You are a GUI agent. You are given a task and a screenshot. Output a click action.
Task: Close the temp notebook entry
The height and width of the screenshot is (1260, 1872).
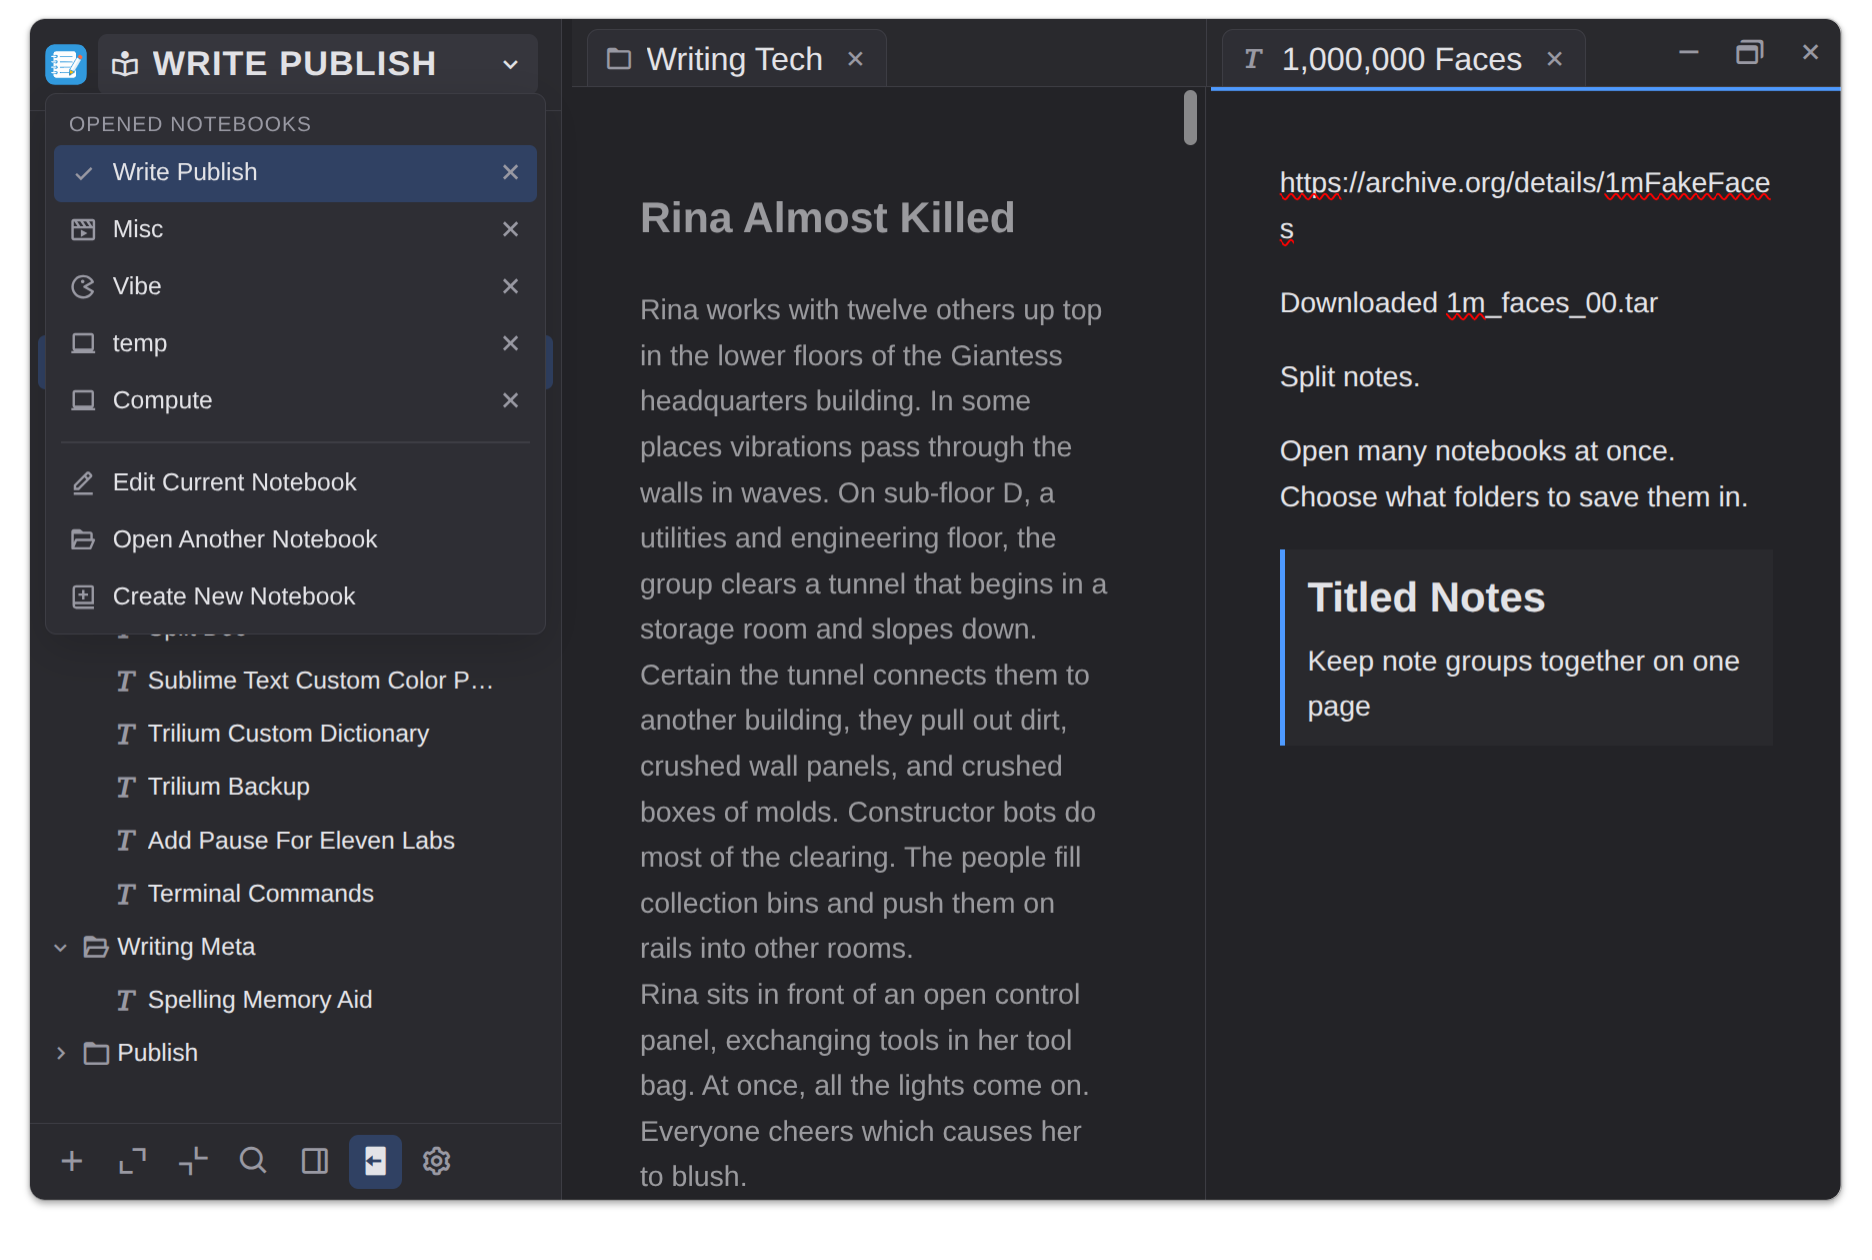[510, 343]
